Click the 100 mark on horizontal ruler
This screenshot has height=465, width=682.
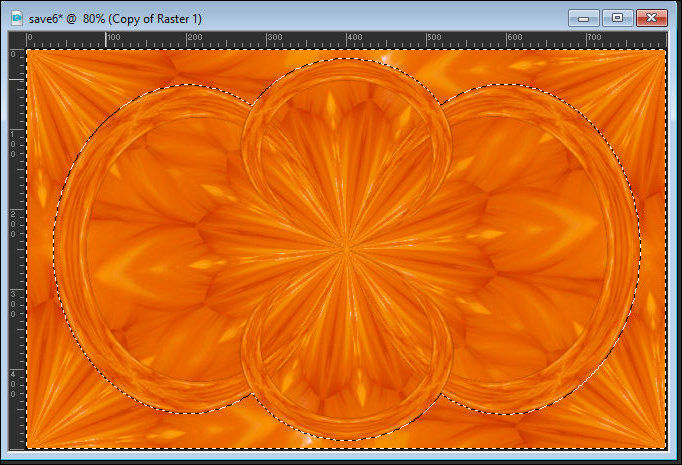click(108, 39)
